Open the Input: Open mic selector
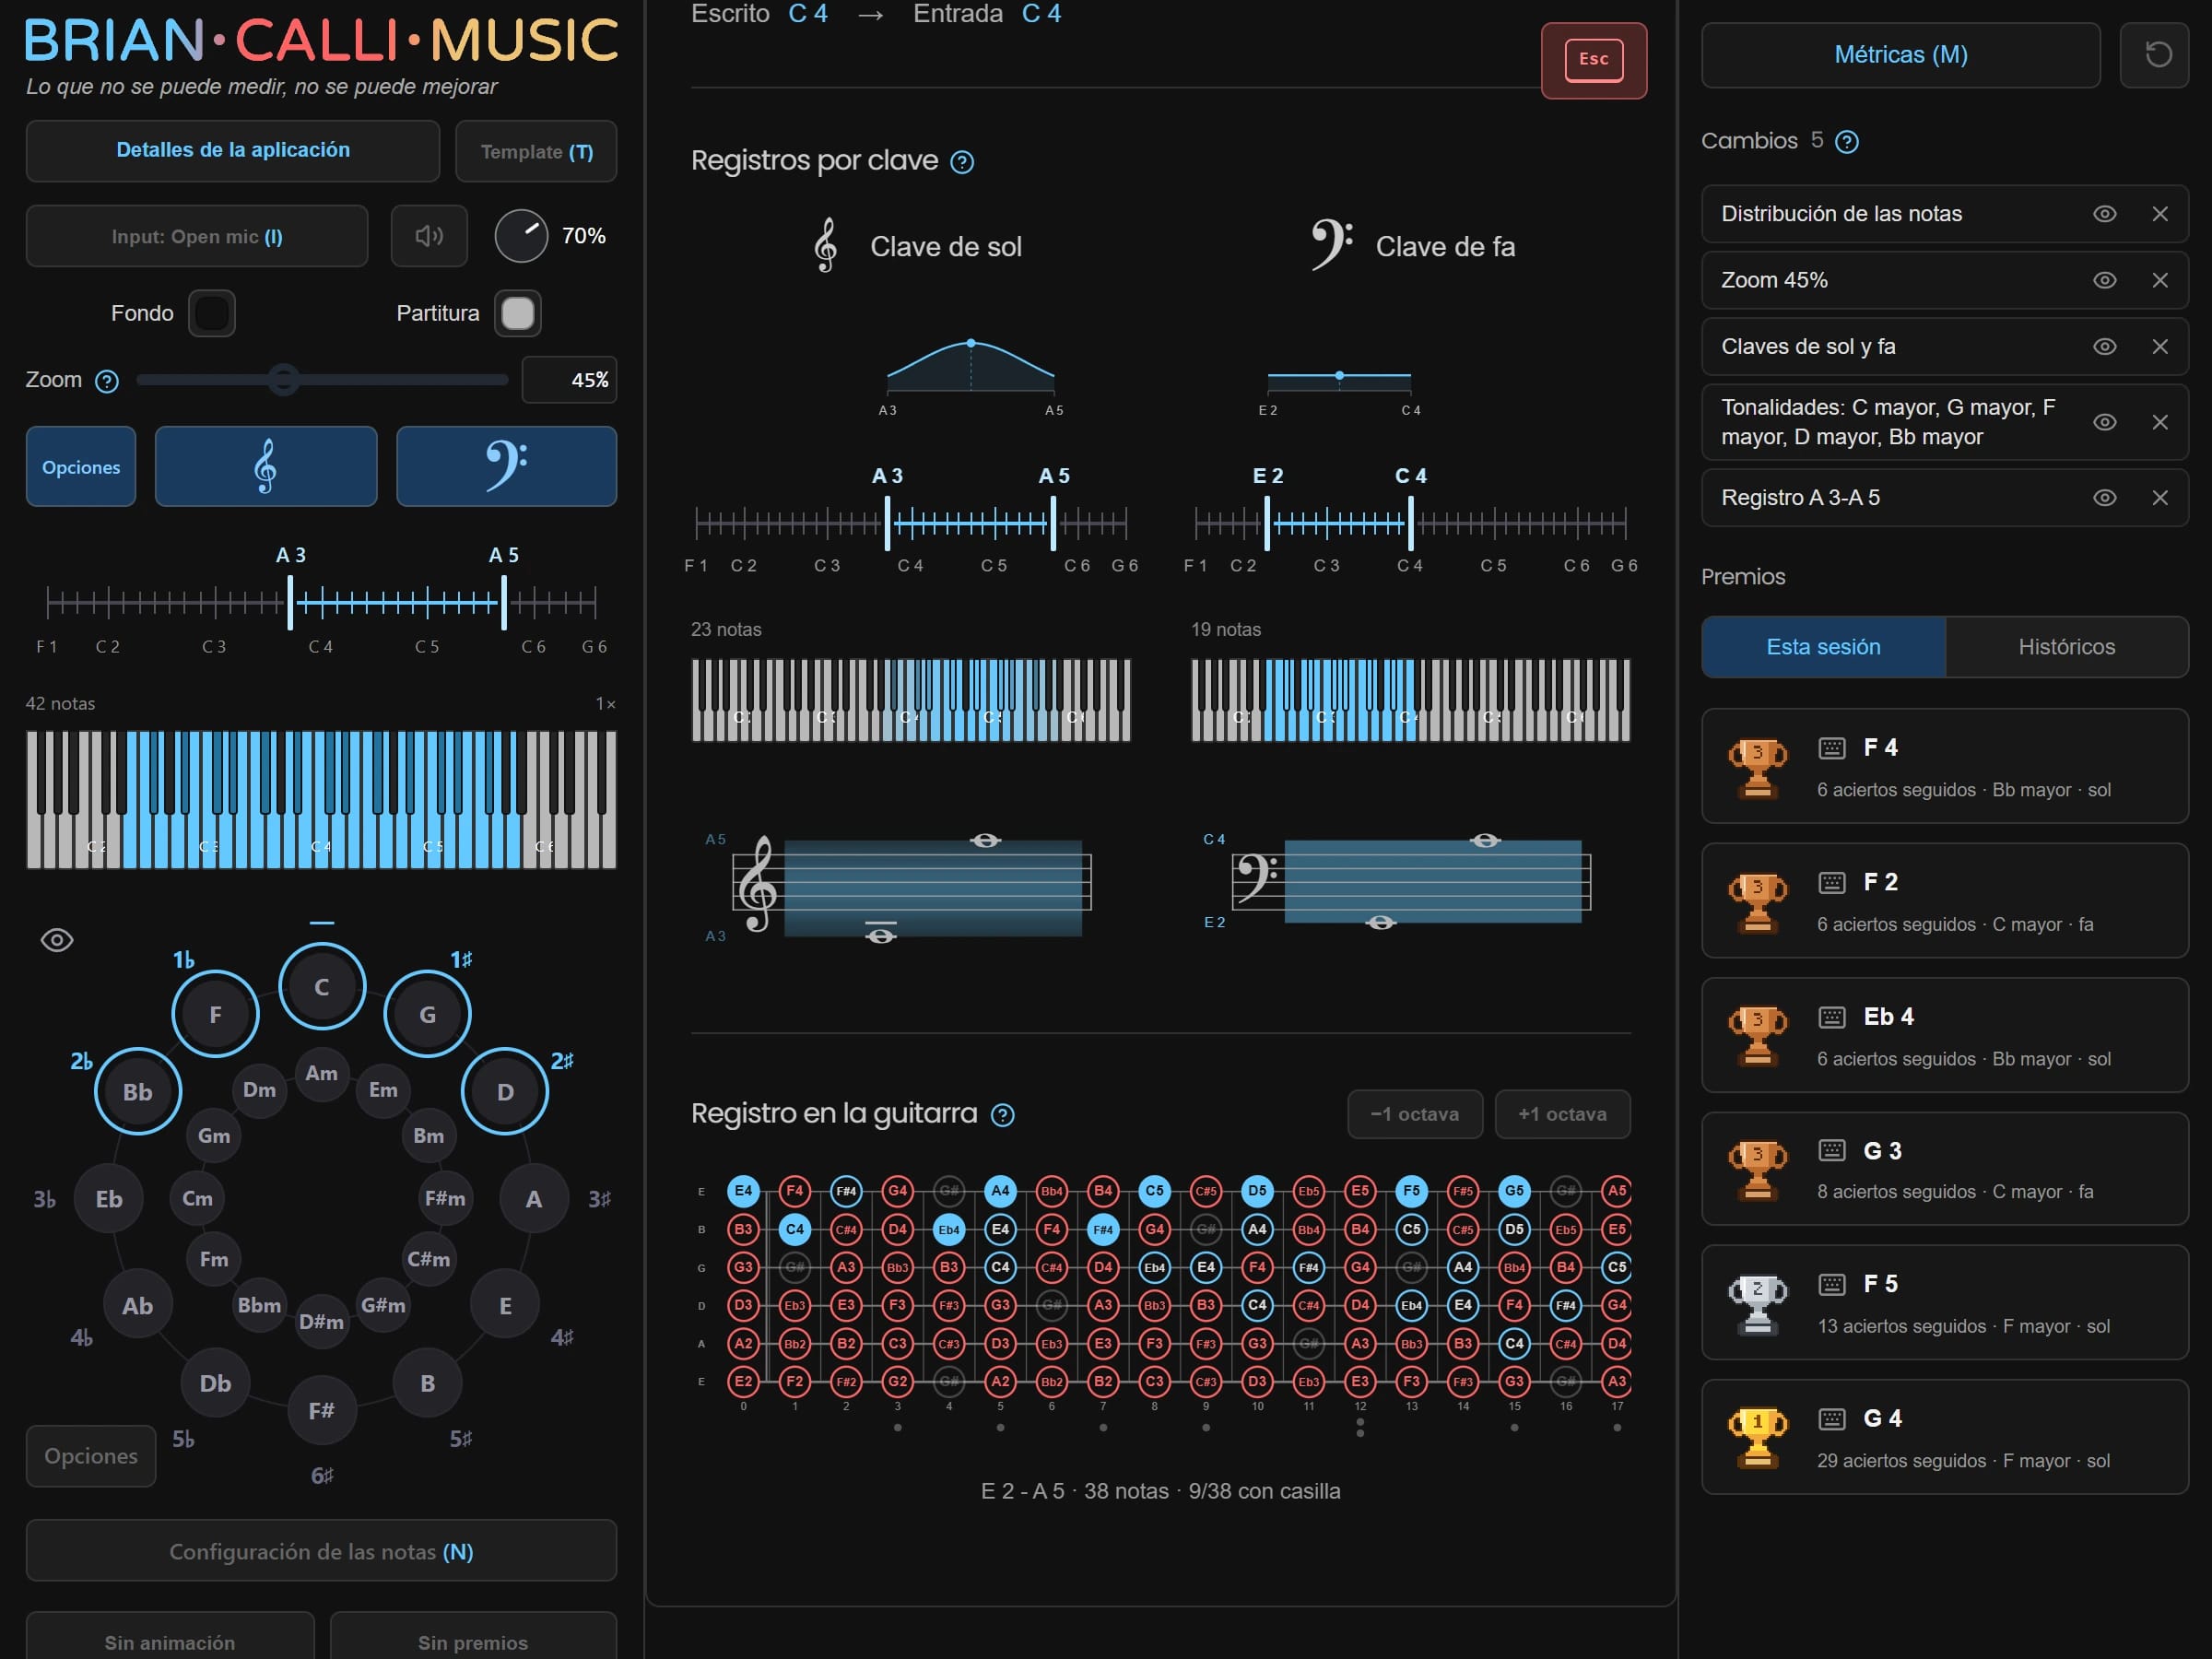This screenshot has height=1659, width=2212. [x=197, y=236]
